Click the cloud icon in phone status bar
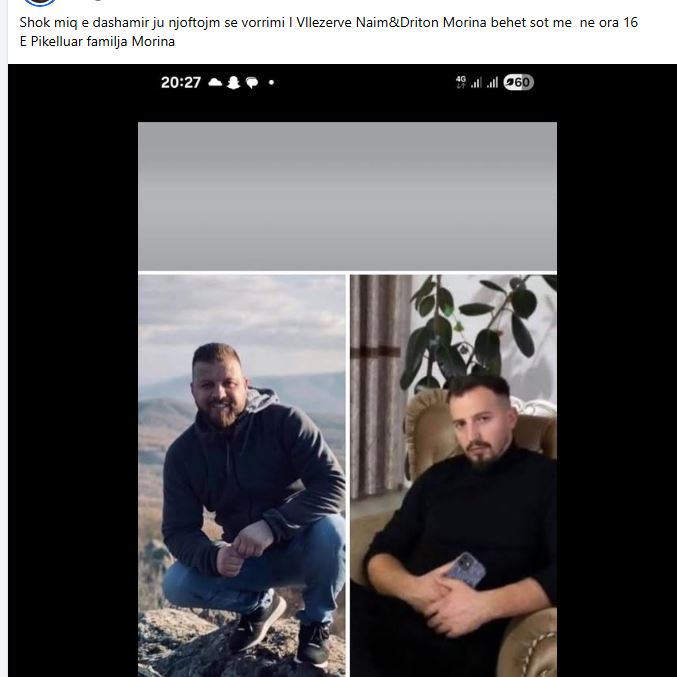677x677 pixels. pos(215,82)
